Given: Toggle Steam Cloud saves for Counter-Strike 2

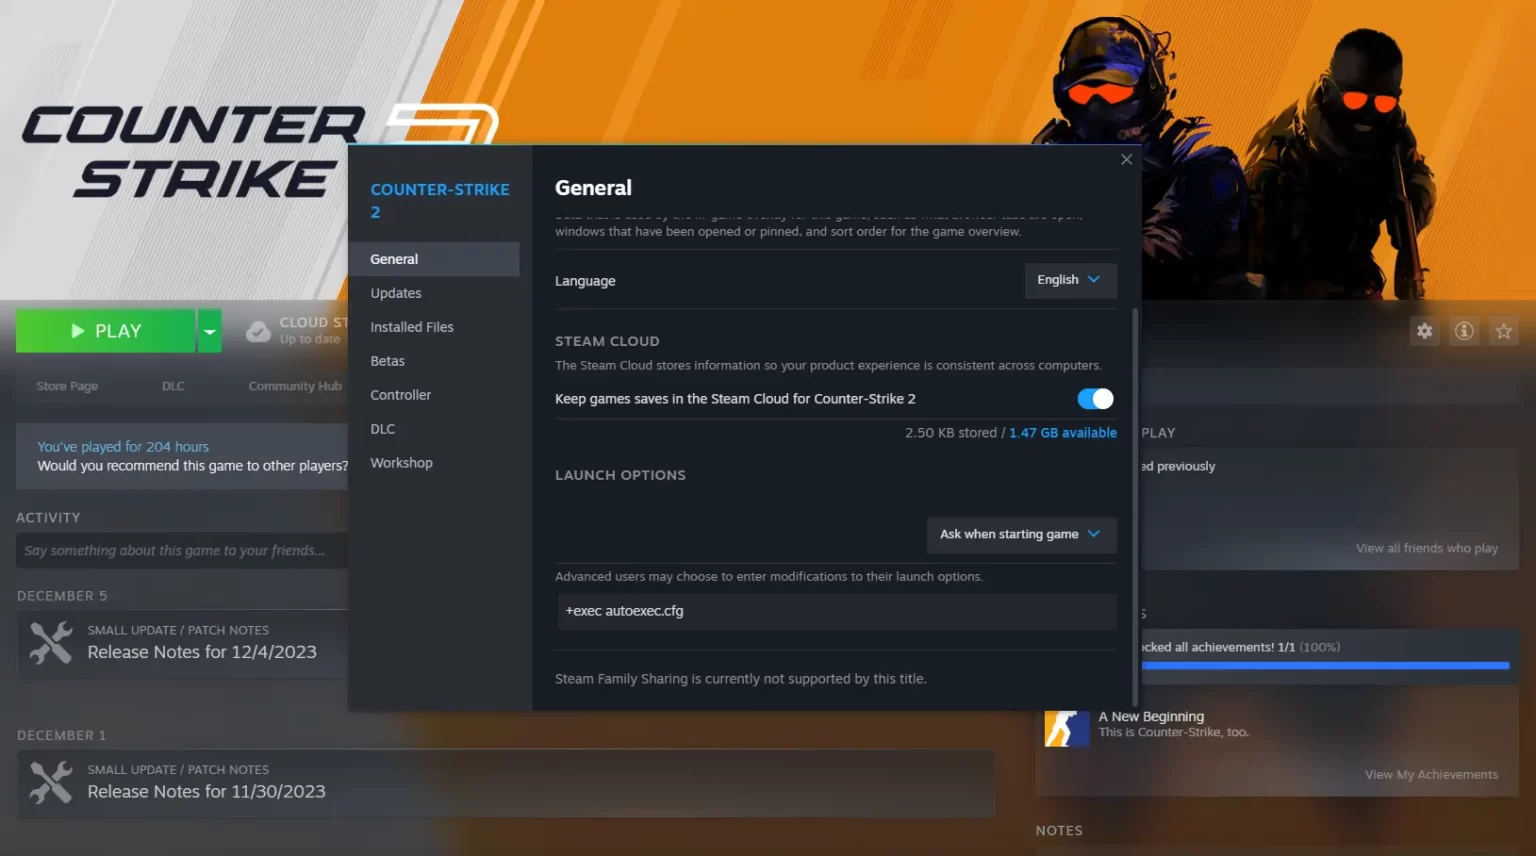Looking at the screenshot, I should point(1095,399).
